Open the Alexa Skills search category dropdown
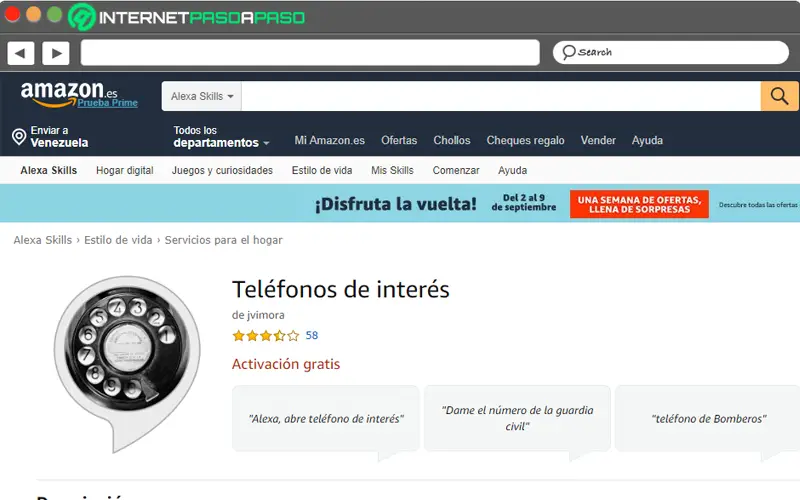This screenshot has width=800, height=500. point(202,96)
